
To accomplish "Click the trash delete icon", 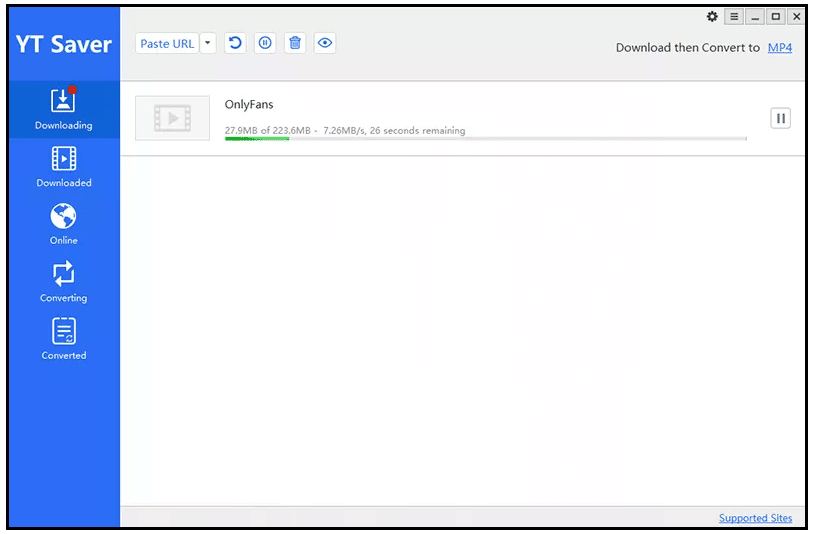I will [x=294, y=43].
